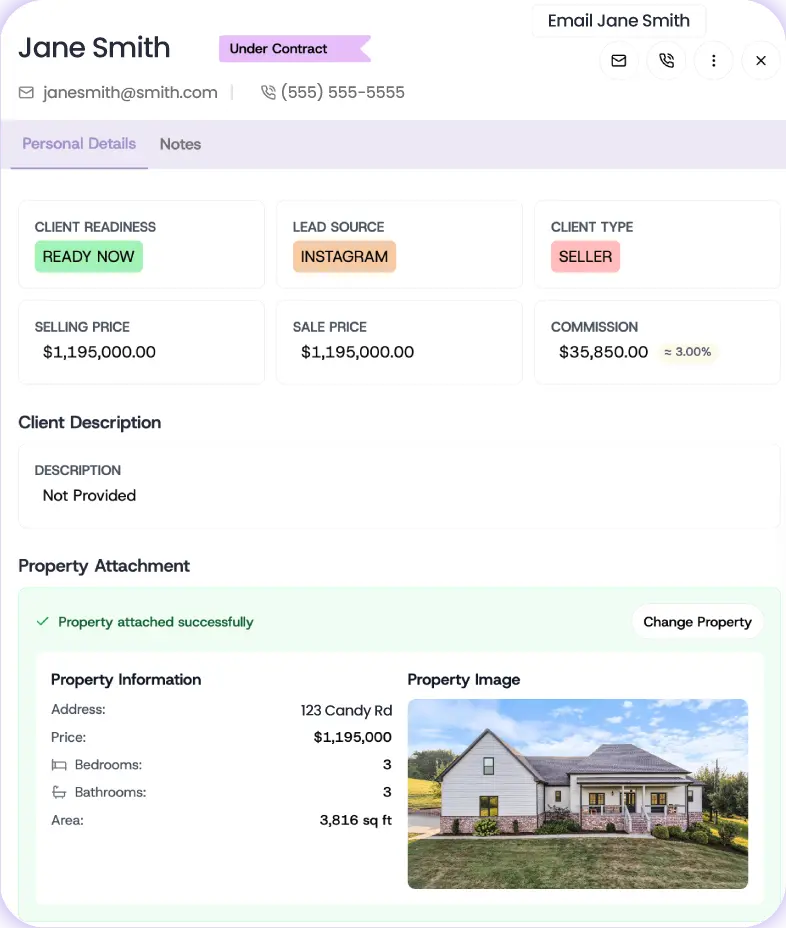
Task: Switch to the Notes tab
Action: [x=180, y=144]
